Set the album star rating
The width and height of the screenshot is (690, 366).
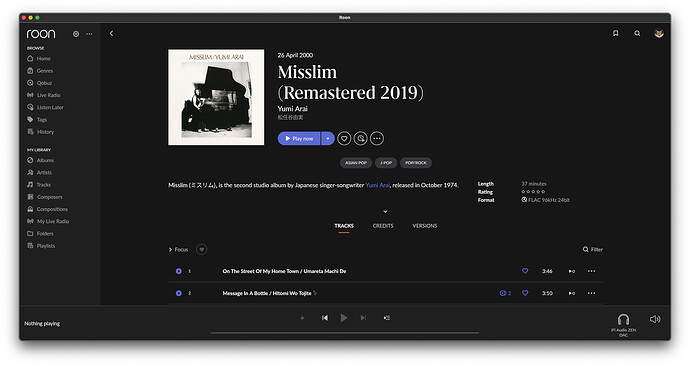tap(533, 192)
